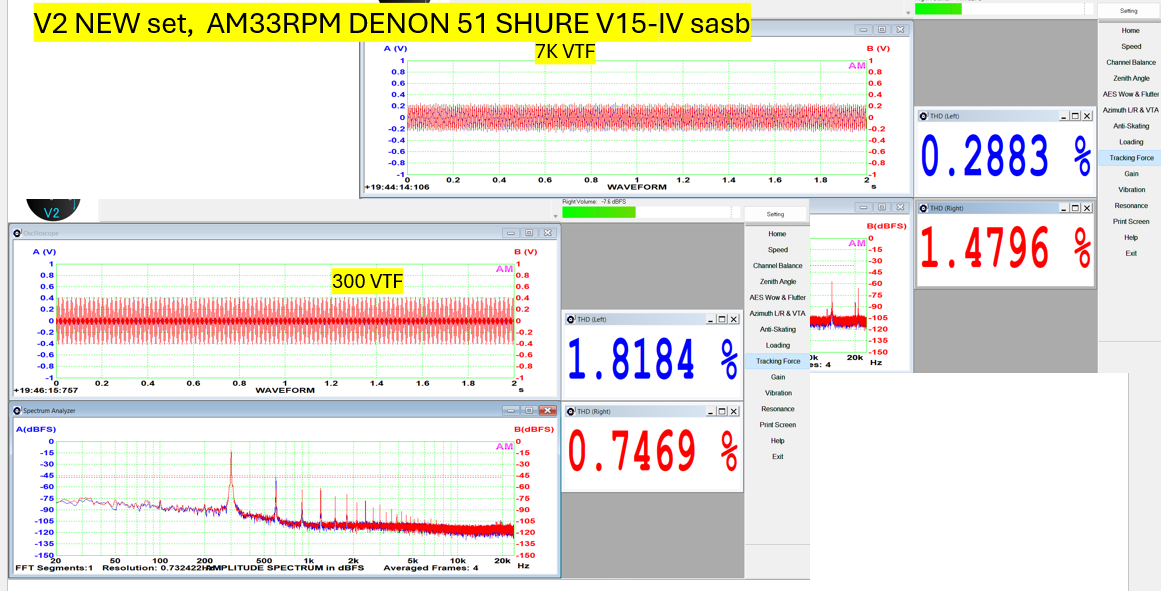Open Gain in the menu beside the 1.8184 % readout
This screenshot has height=591, width=1161.
point(777,377)
